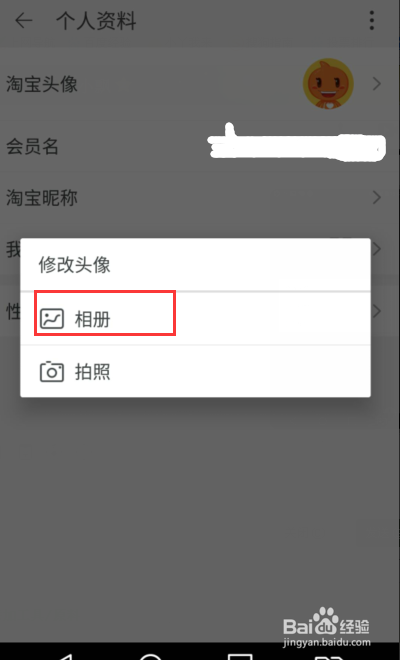Tap the 修改头像 dialog title
This screenshot has height=660, width=400.
pyautogui.click(x=75, y=265)
